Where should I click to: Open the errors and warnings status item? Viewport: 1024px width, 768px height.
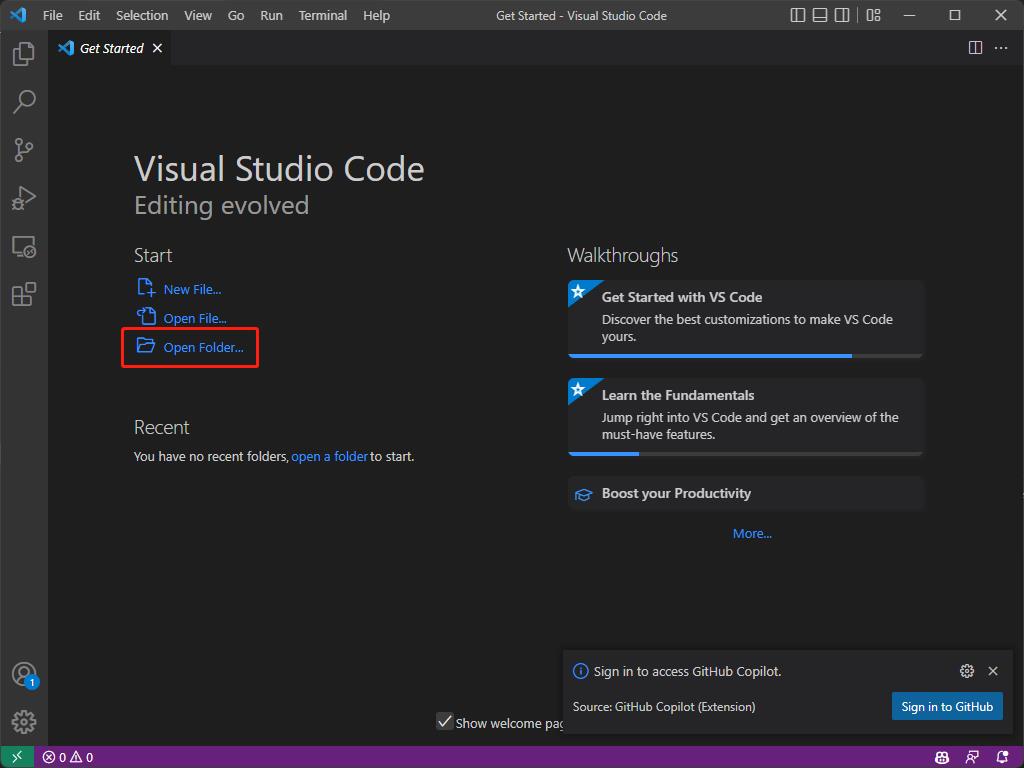[x=68, y=758]
